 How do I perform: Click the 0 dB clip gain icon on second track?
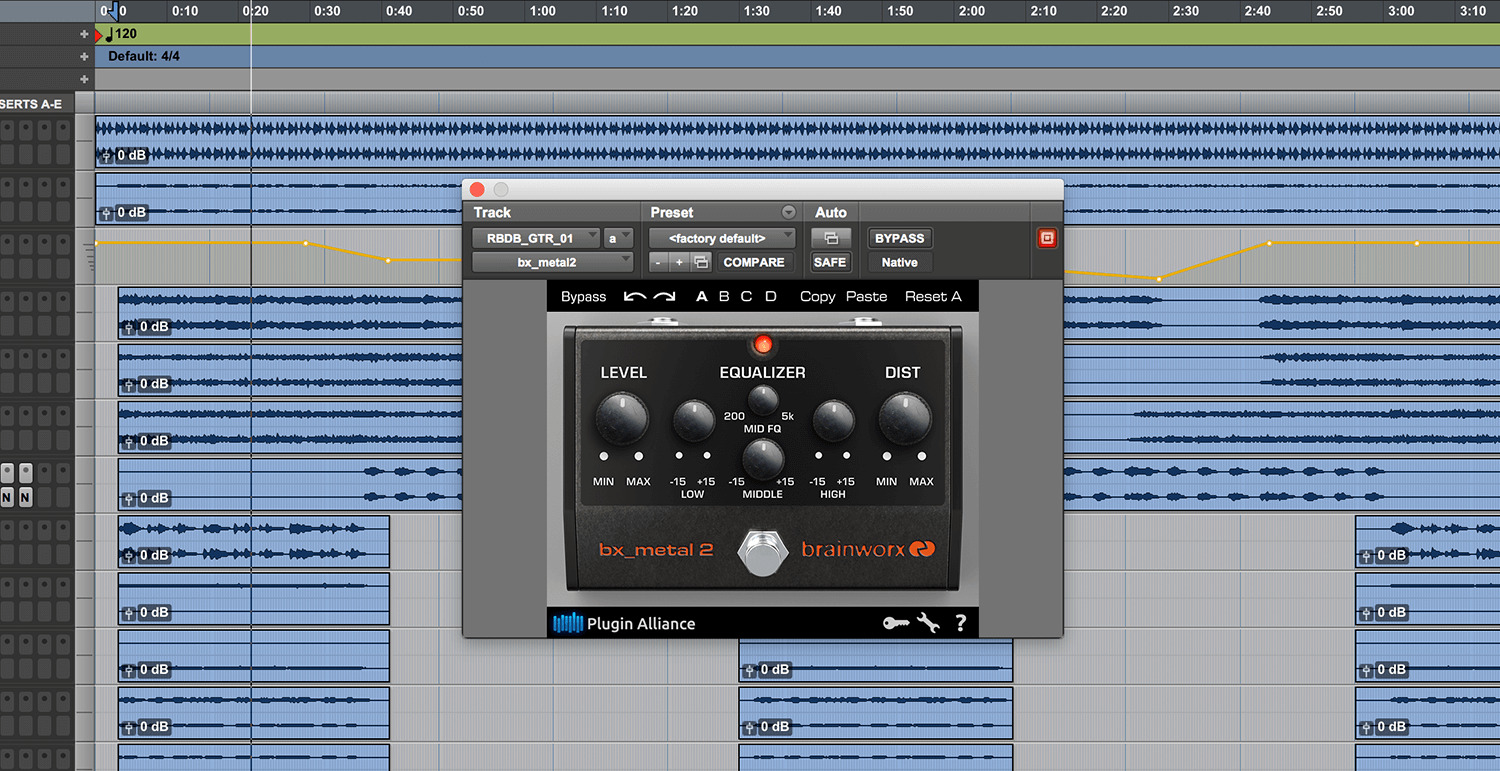click(x=105, y=213)
